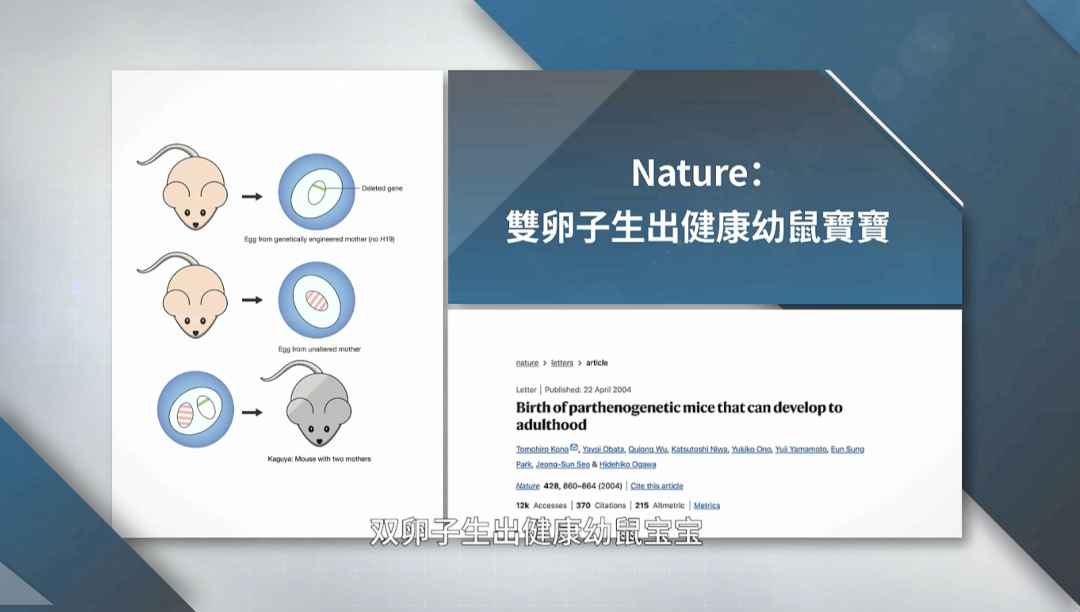
Task: Open the 'letters' breadcrumb link
Action: [562, 363]
